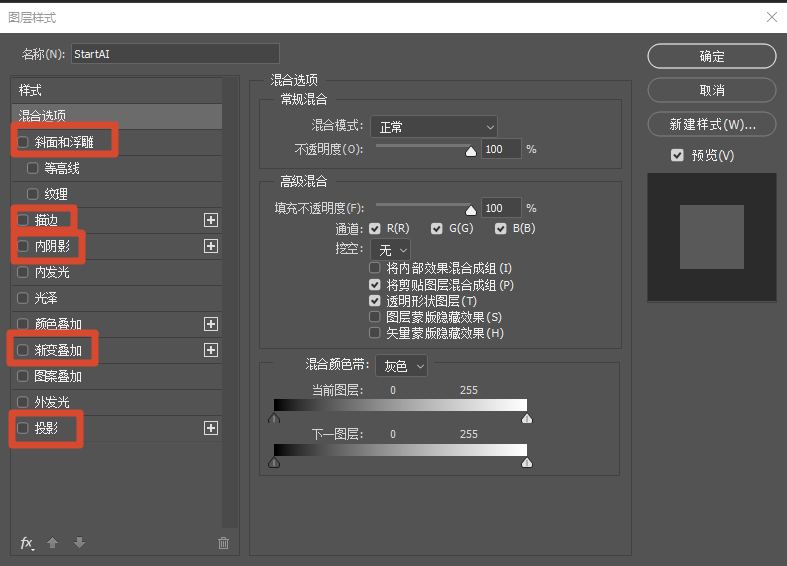Toggle the R(R) channel checkbox

[x=374, y=229]
